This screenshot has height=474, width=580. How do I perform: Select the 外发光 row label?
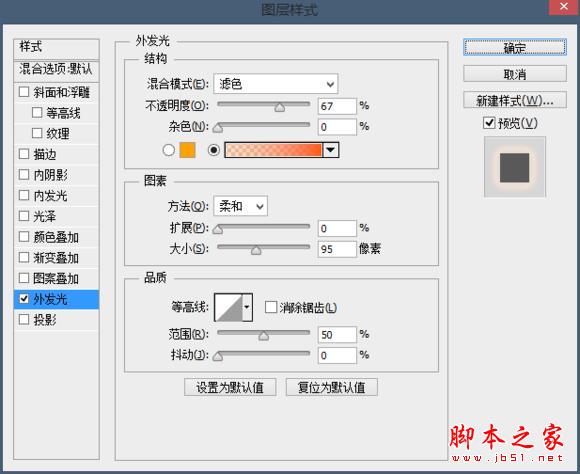[50, 299]
